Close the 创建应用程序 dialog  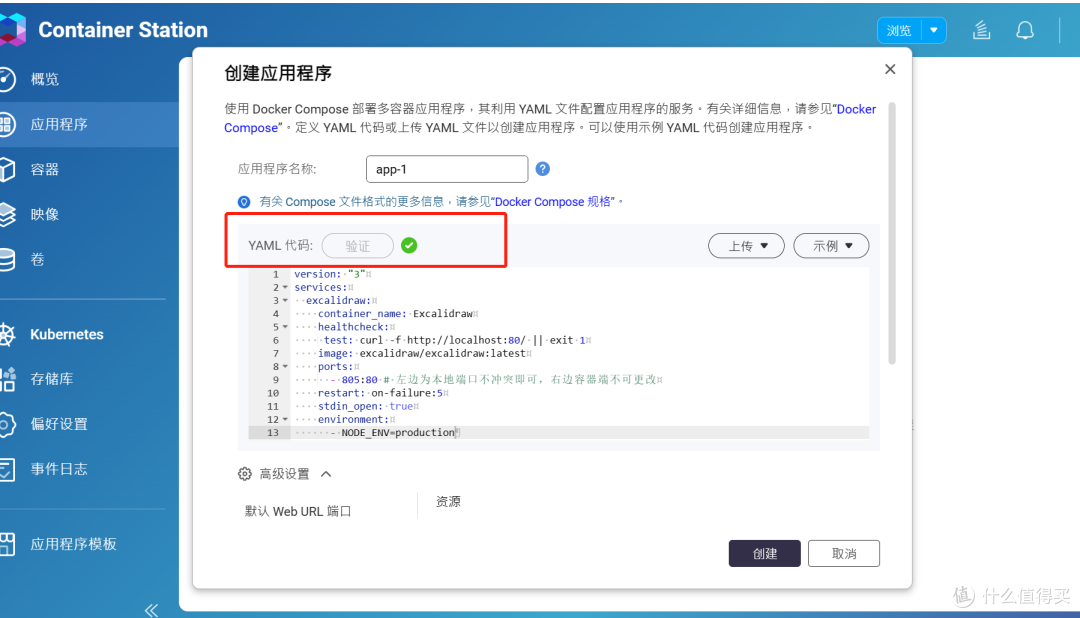890,69
